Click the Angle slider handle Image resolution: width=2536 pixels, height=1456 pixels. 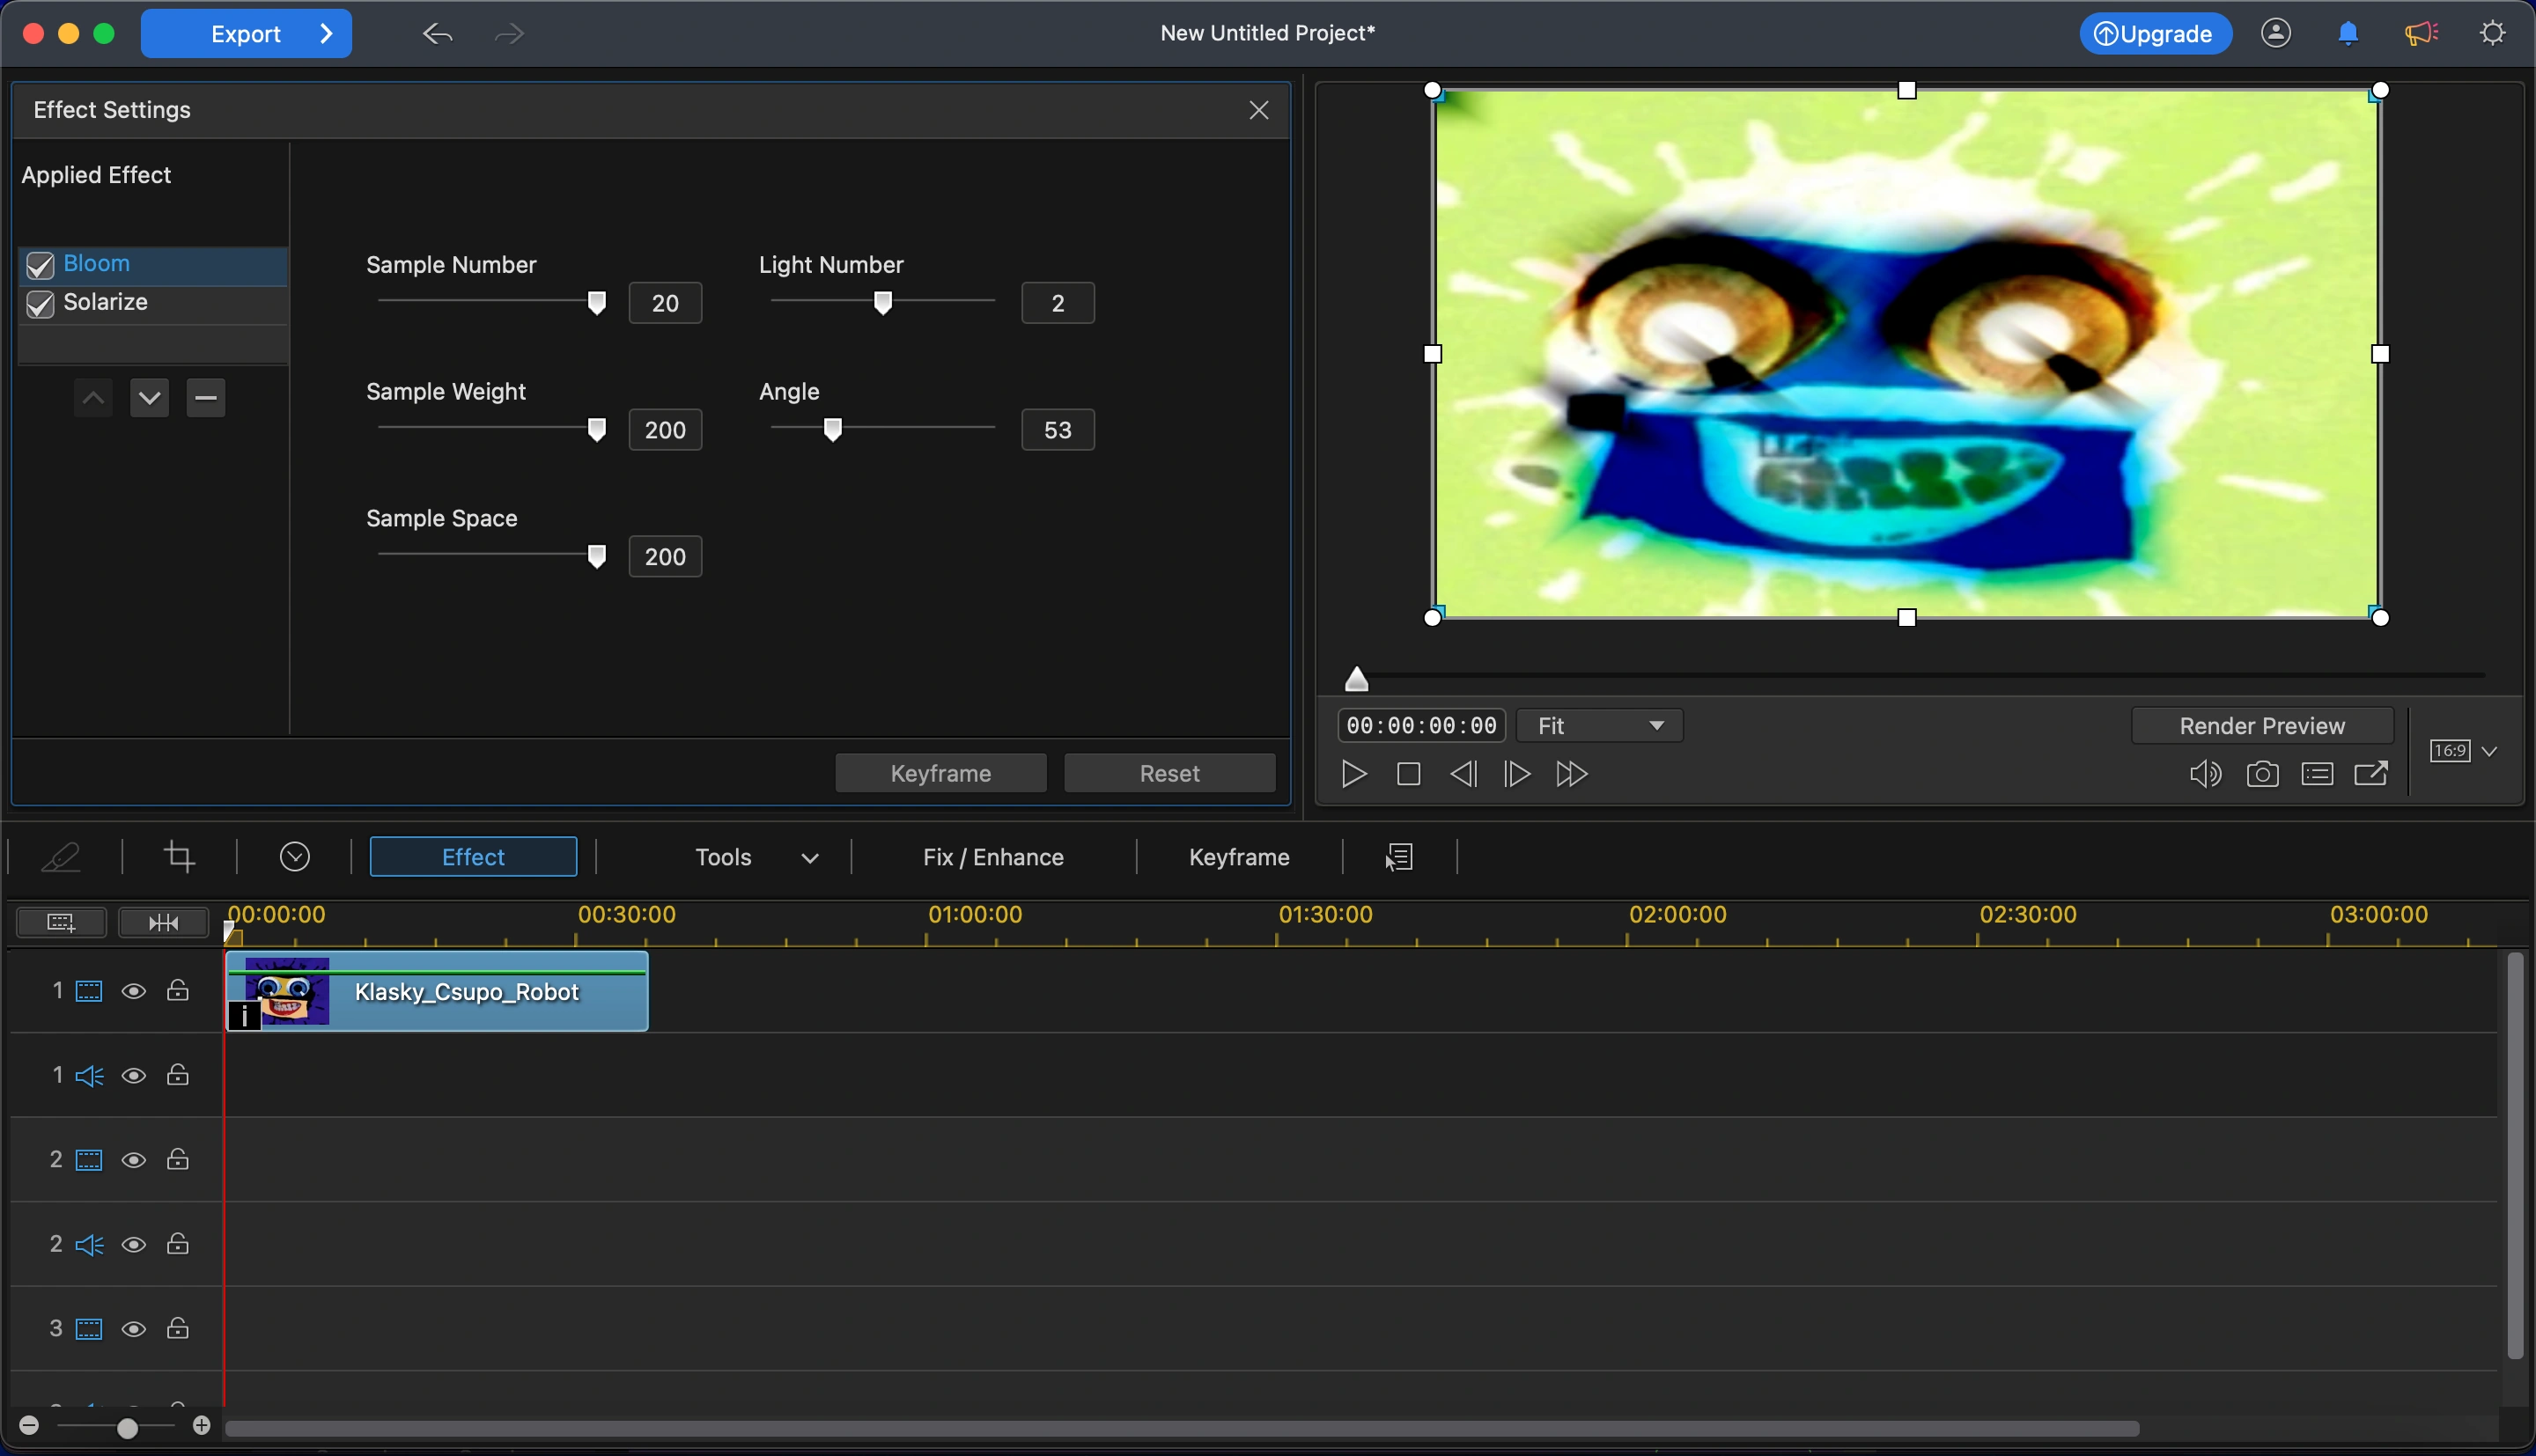click(832, 429)
